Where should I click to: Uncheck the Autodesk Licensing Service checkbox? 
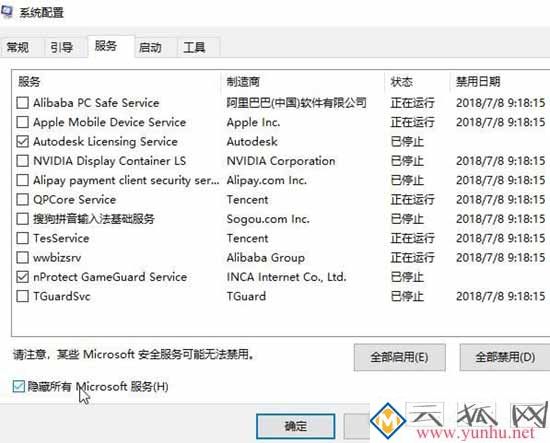coord(22,141)
